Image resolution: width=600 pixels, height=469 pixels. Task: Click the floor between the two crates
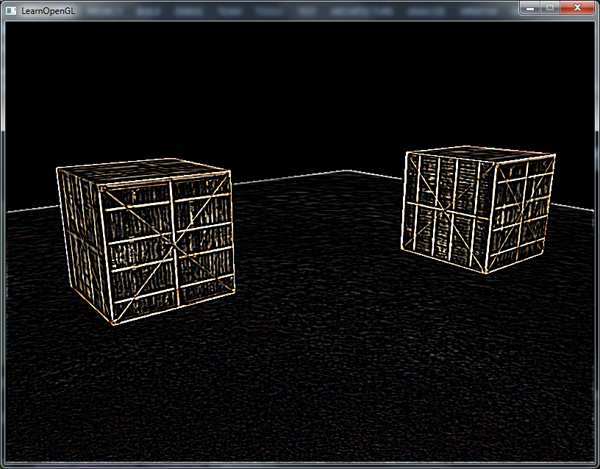tap(320, 250)
